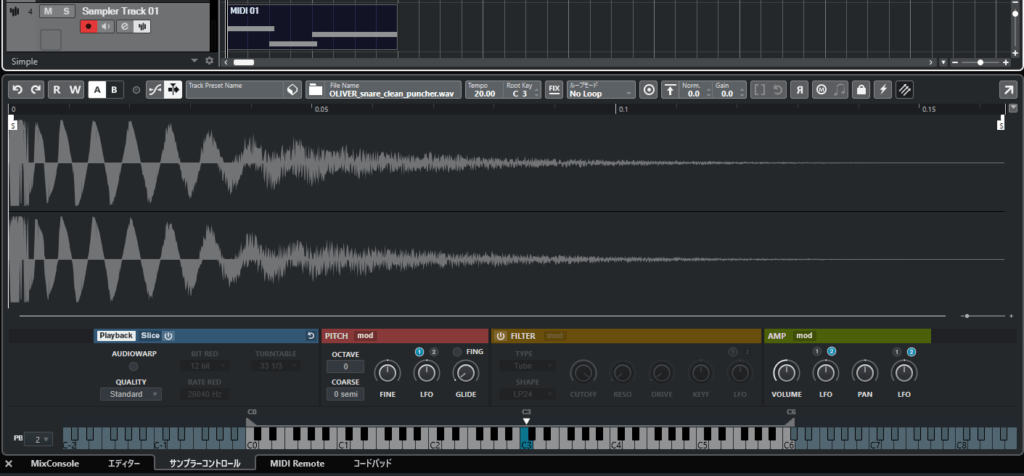Screen dimensions: 1024x476
Task: Click the undo arrow in sampler toolbar
Action: pos(18,89)
